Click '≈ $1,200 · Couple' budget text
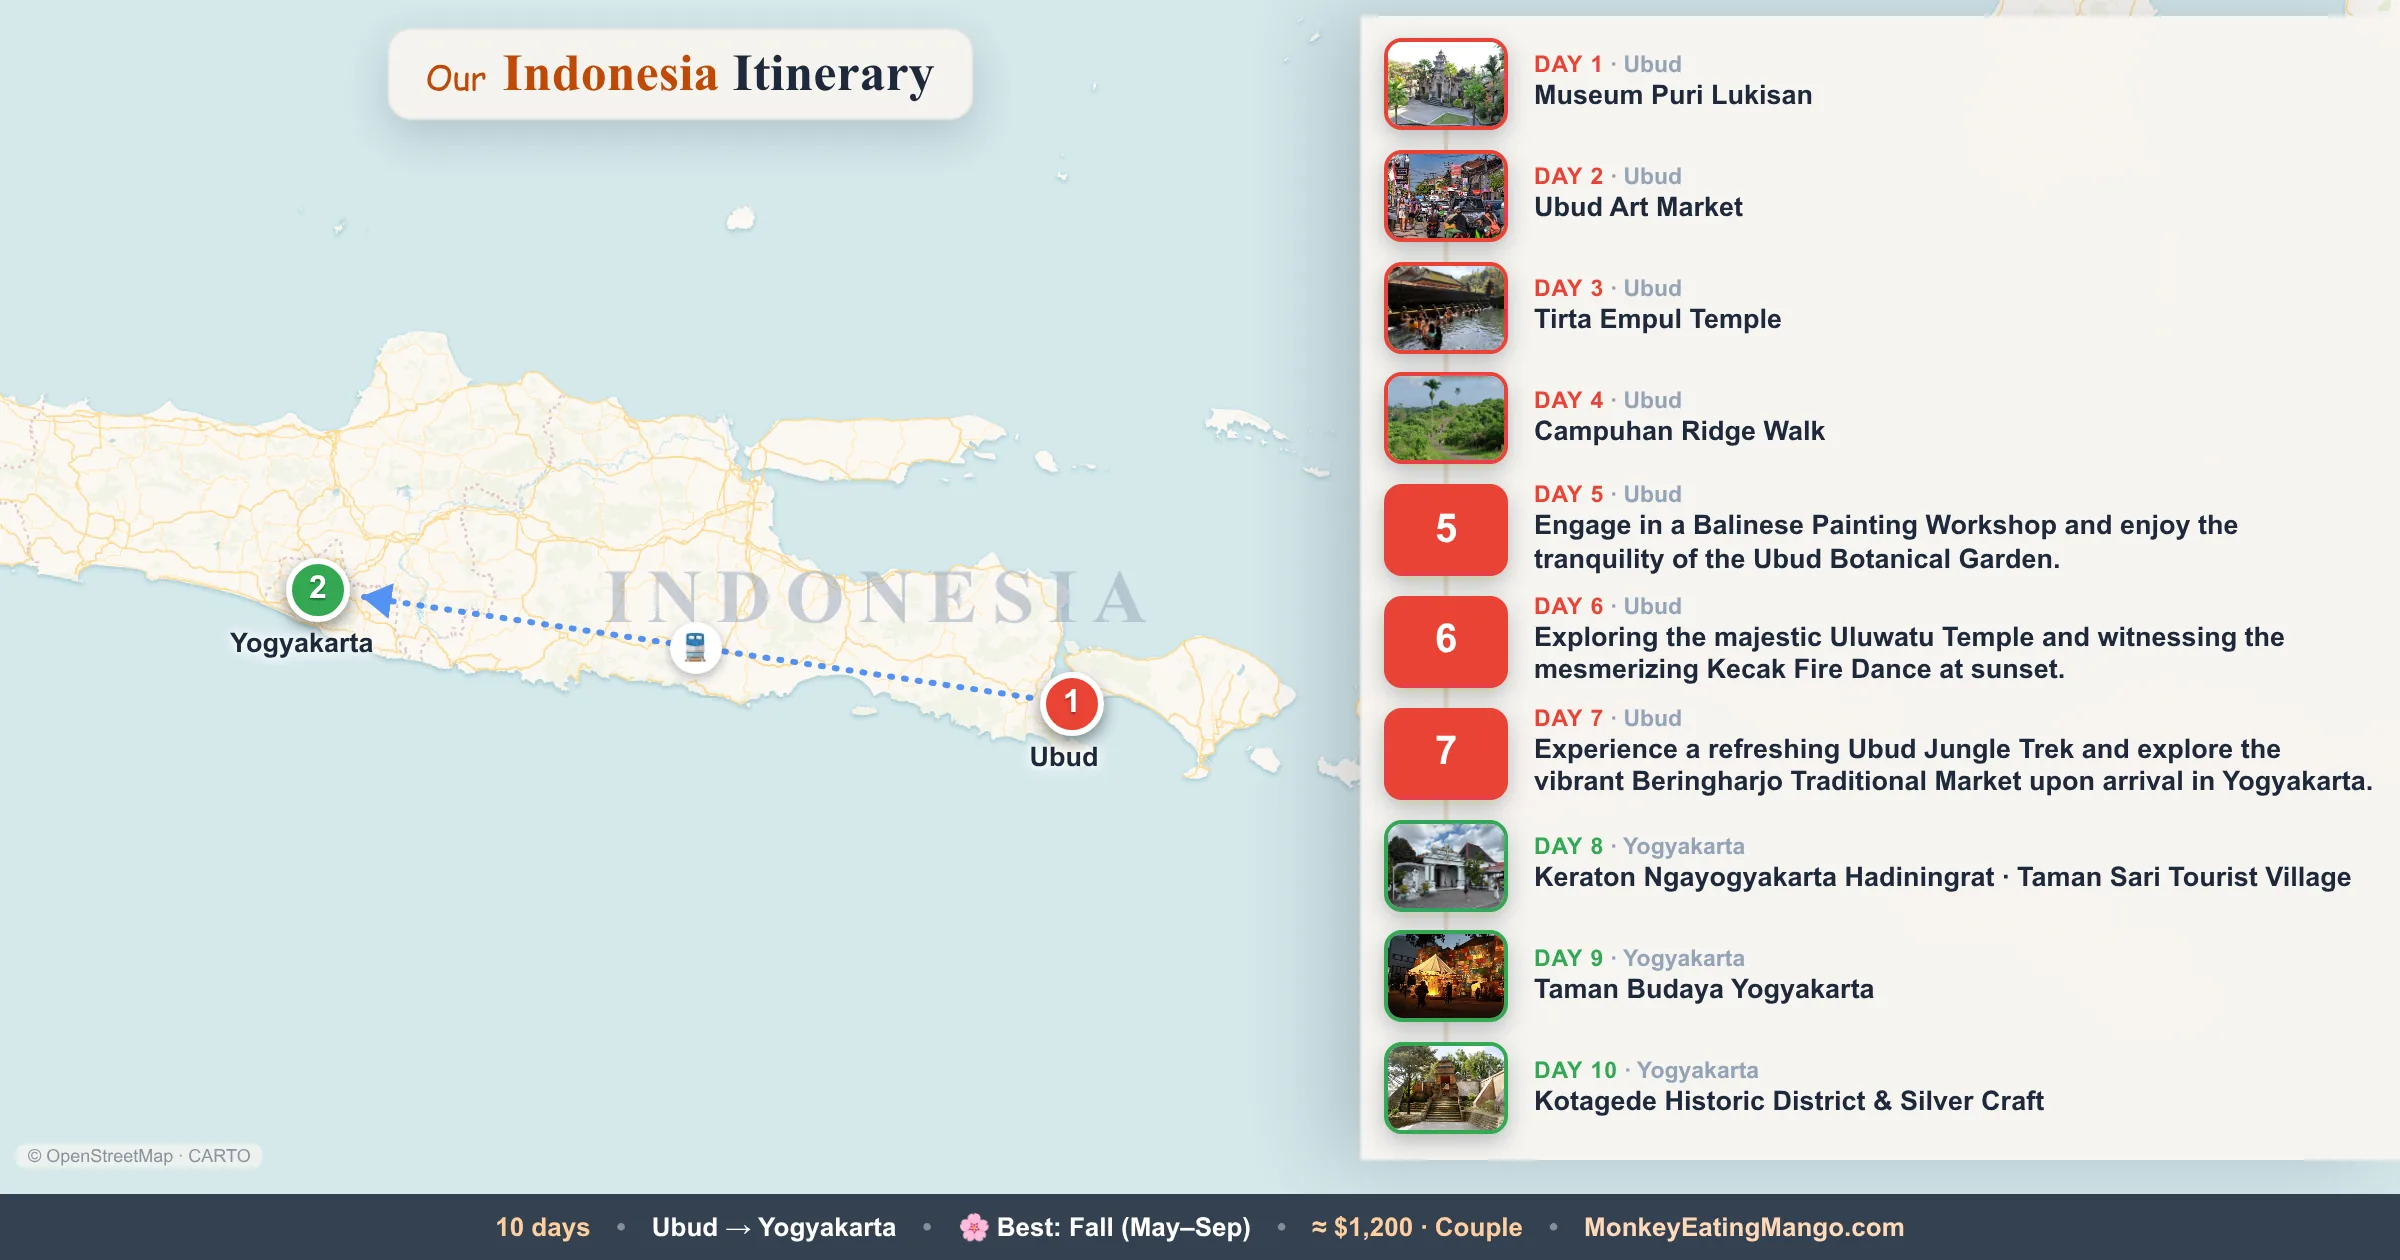The width and height of the screenshot is (2400, 1260). pyautogui.click(x=1417, y=1227)
